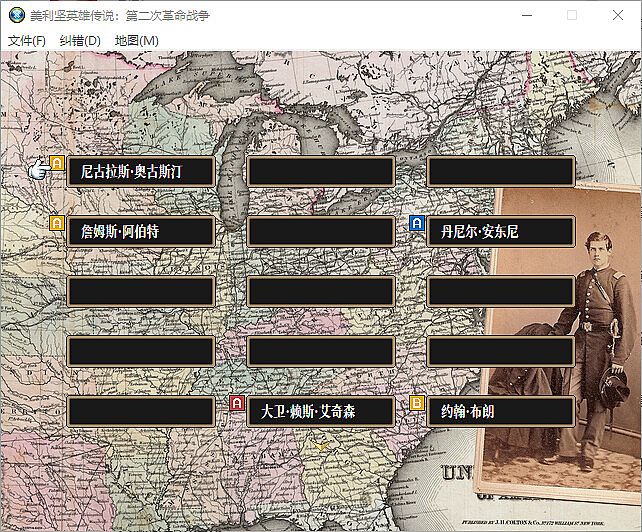Viewport: 642px width, 532px height.
Task: Click red A badge beside 大卫·赖斯·艾奇森
Action: pyautogui.click(x=237, y=403)
